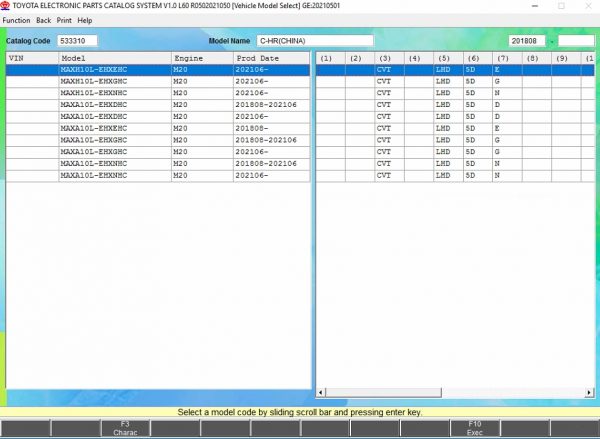
Task: Click the horizontal scrollbar left arrow
Action: click(x=321, y=392)
